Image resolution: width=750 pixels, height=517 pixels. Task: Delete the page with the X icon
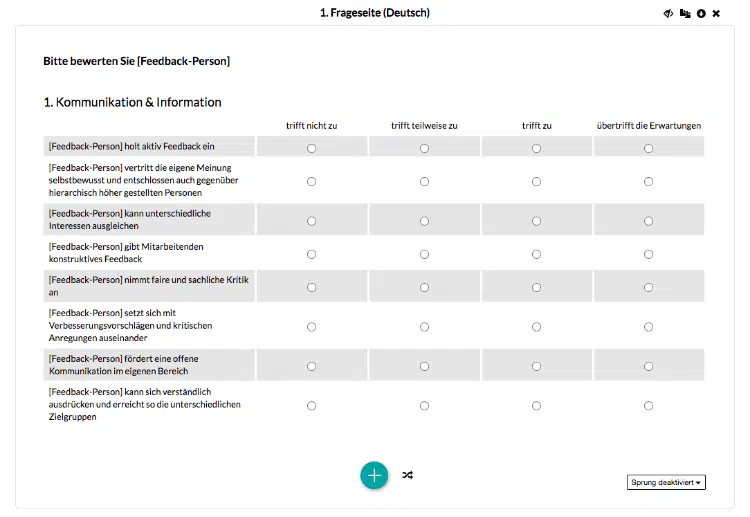pos(716,13)
